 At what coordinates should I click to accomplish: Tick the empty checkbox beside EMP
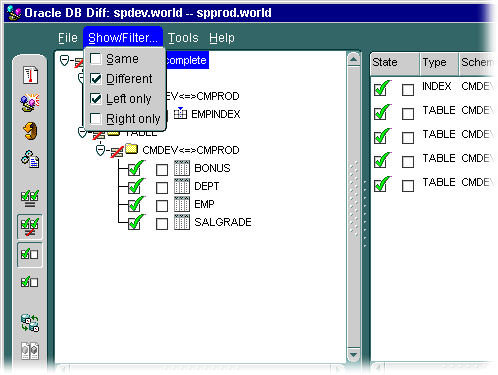point(162,206)
